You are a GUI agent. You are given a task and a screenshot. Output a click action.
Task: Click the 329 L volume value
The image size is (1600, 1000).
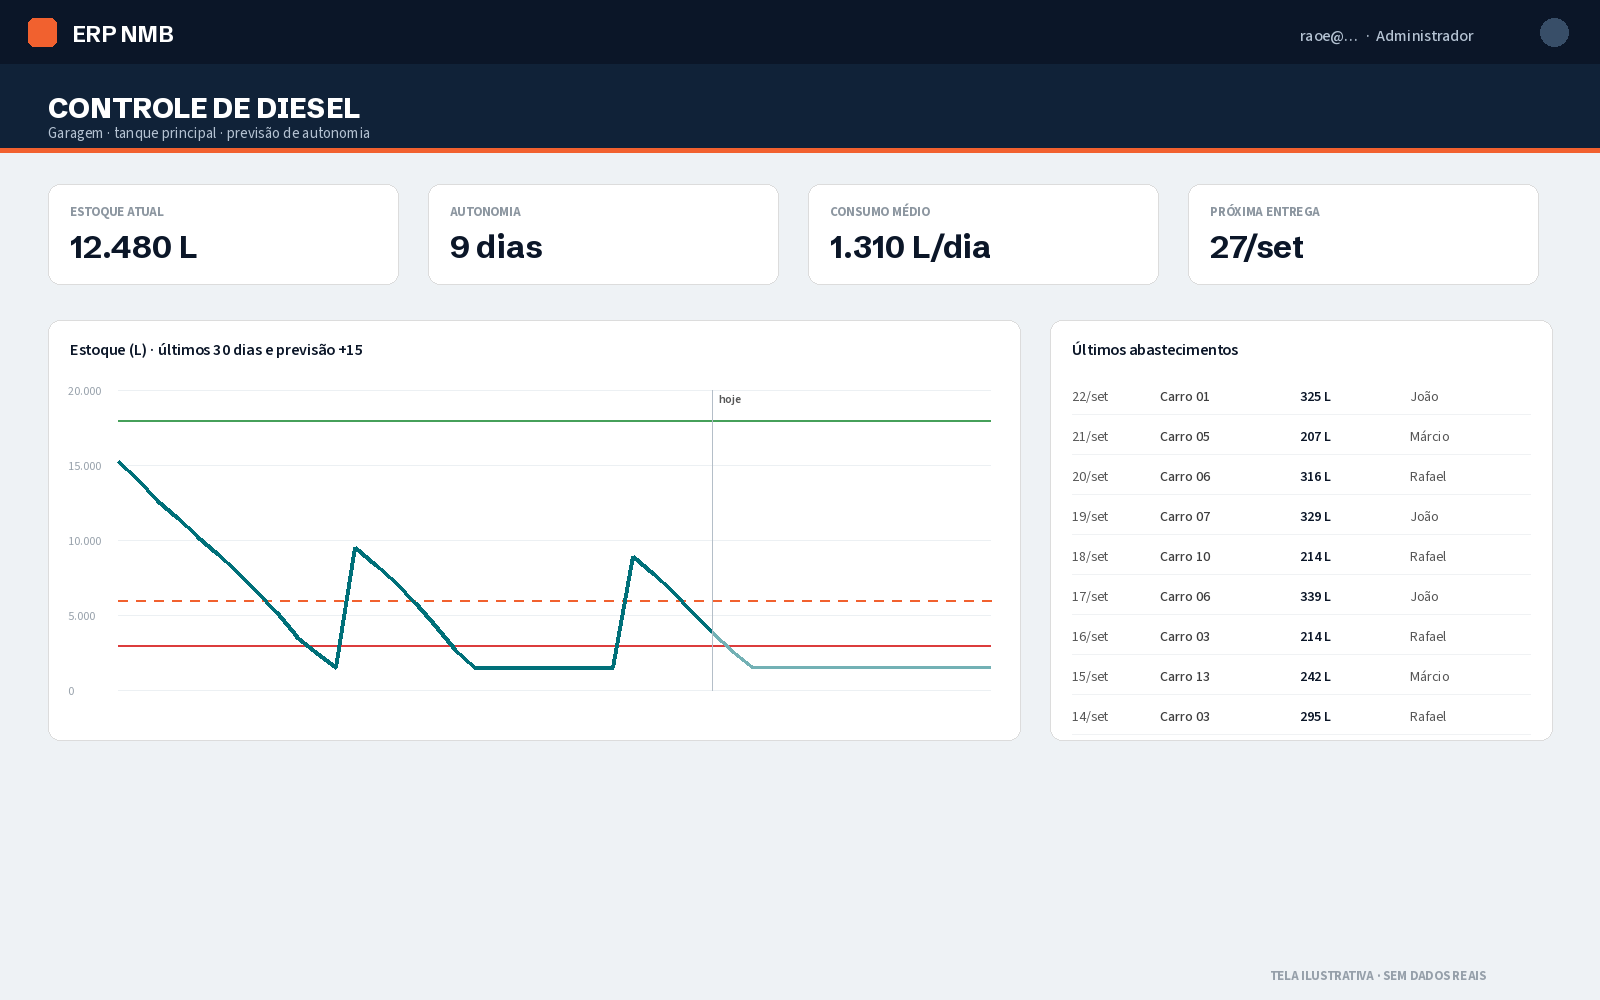[x=1315, y=517]
